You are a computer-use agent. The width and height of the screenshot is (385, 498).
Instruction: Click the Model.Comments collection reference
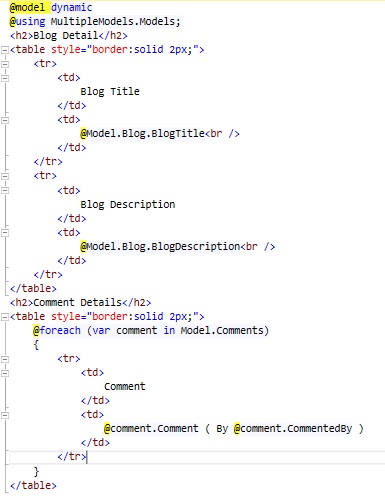222,330
